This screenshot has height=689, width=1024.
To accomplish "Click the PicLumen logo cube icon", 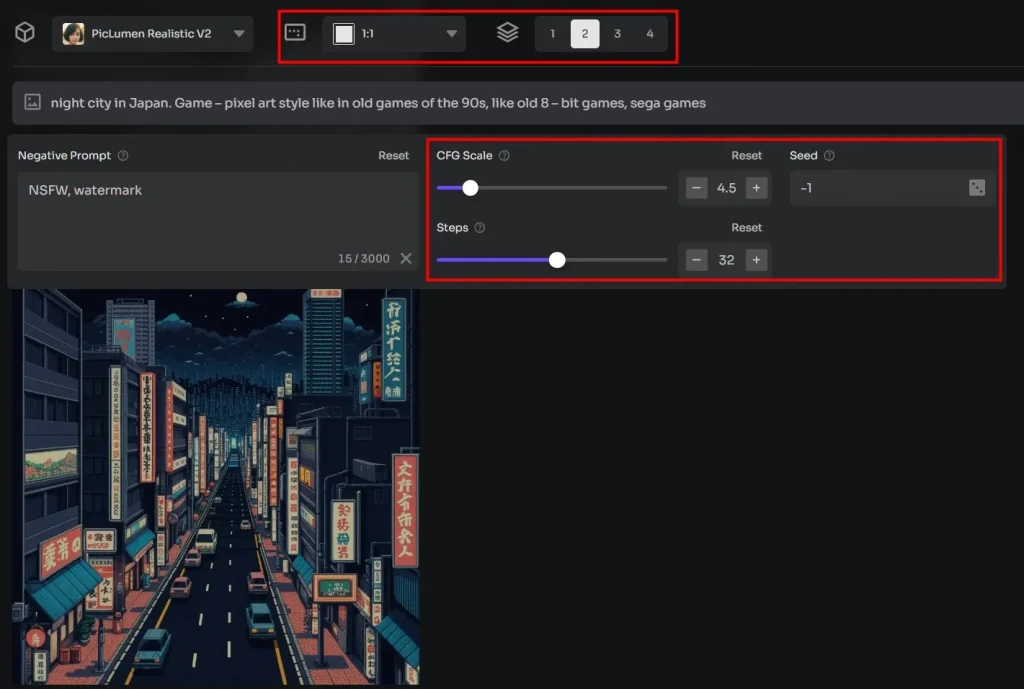I will [x=24, y=32].
